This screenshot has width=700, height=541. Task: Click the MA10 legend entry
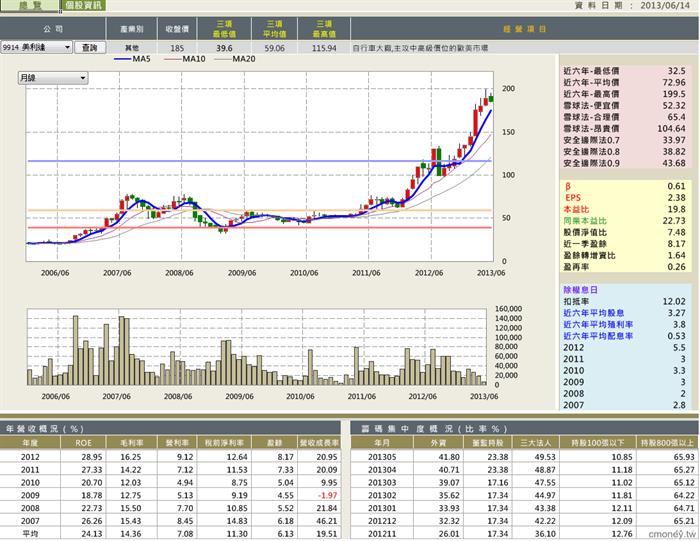pos(184,59)
